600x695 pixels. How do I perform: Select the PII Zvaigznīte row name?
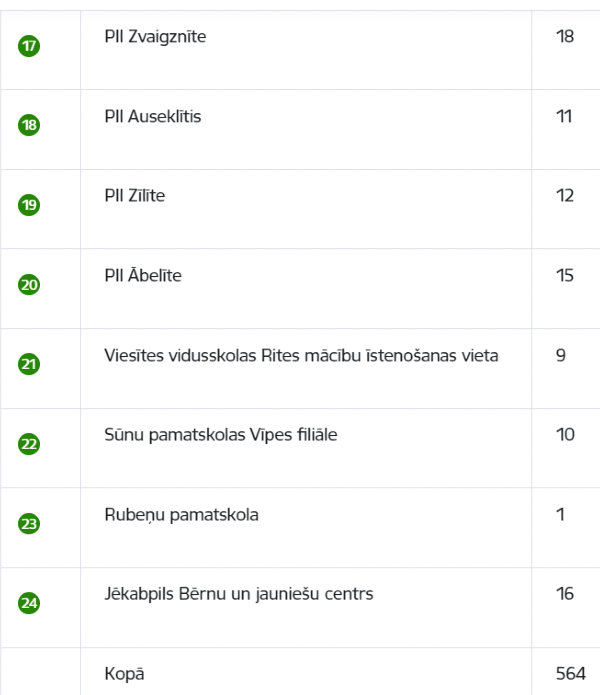coord(155,37)
